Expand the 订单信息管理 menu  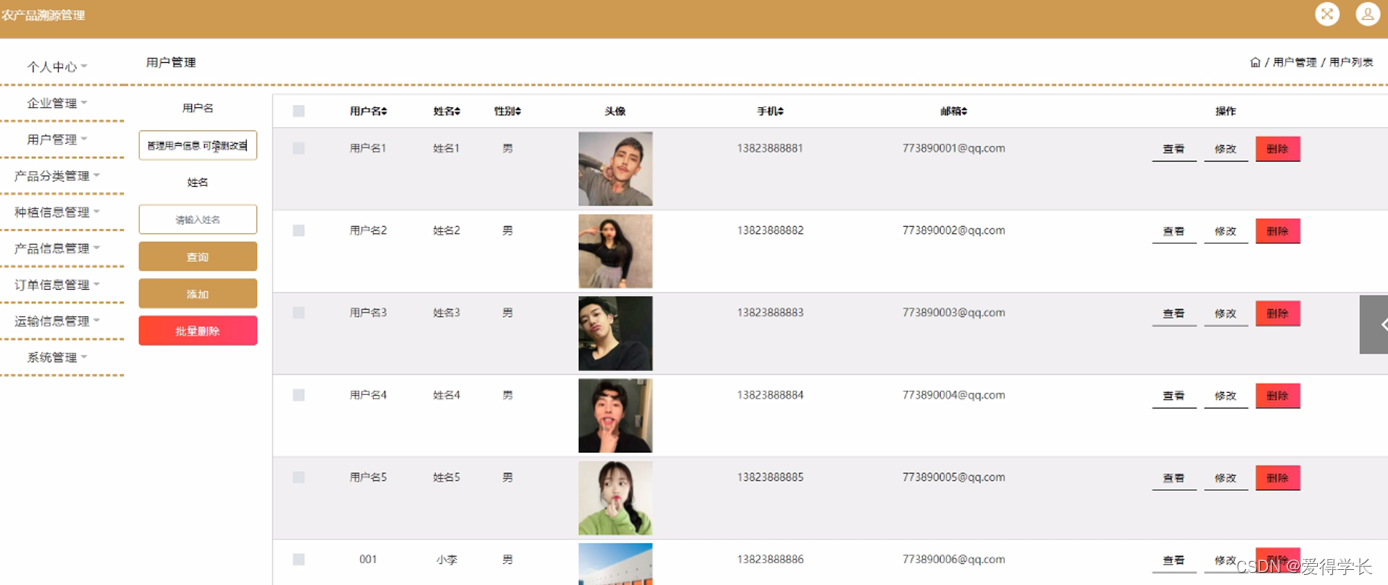point(57,285)
